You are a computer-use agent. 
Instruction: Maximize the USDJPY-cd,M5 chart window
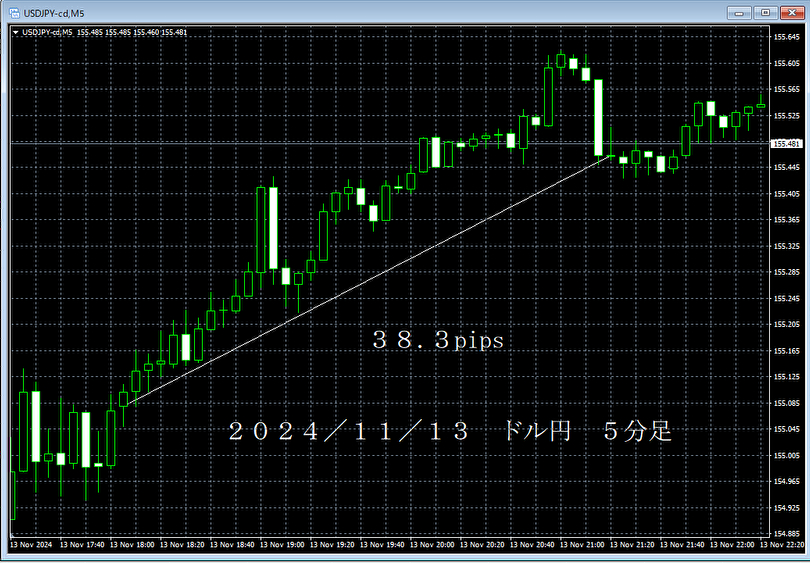click(766, 13)
